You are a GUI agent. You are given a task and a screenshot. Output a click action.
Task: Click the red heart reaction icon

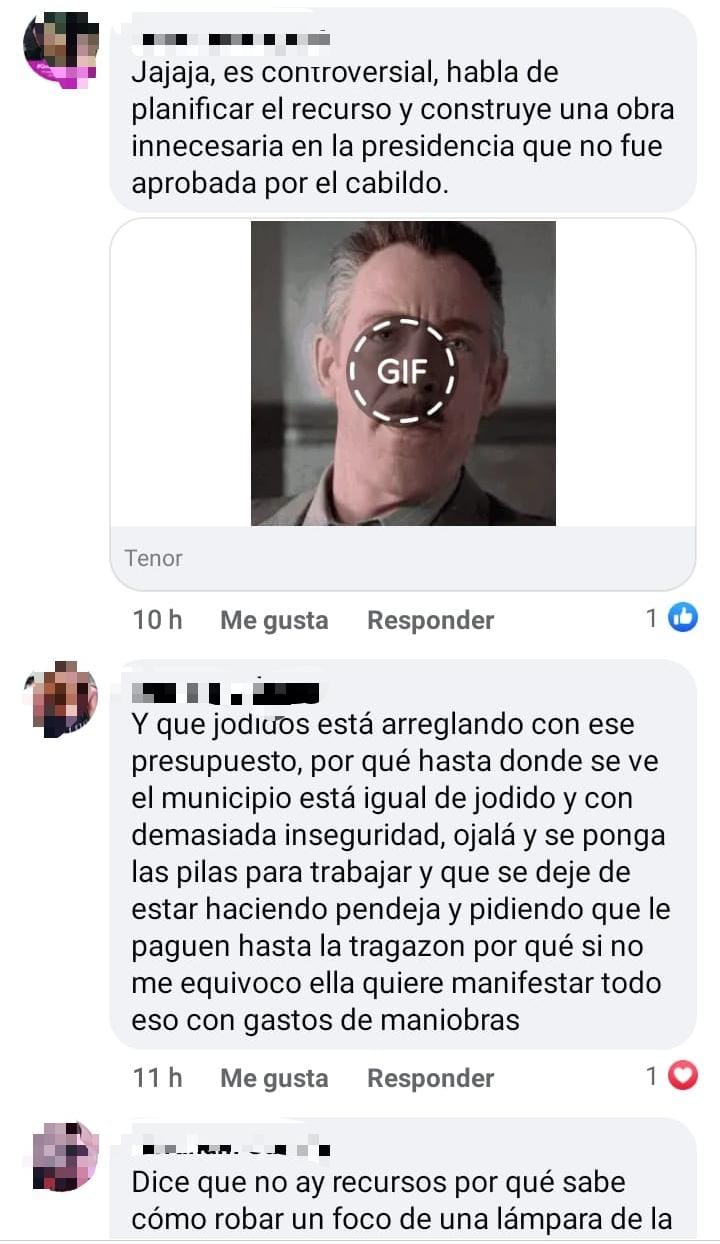pos(682,1077)
